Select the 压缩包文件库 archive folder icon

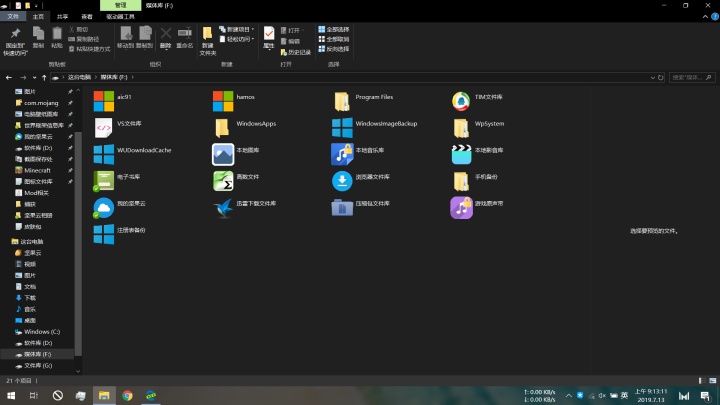tap(342, 208)
